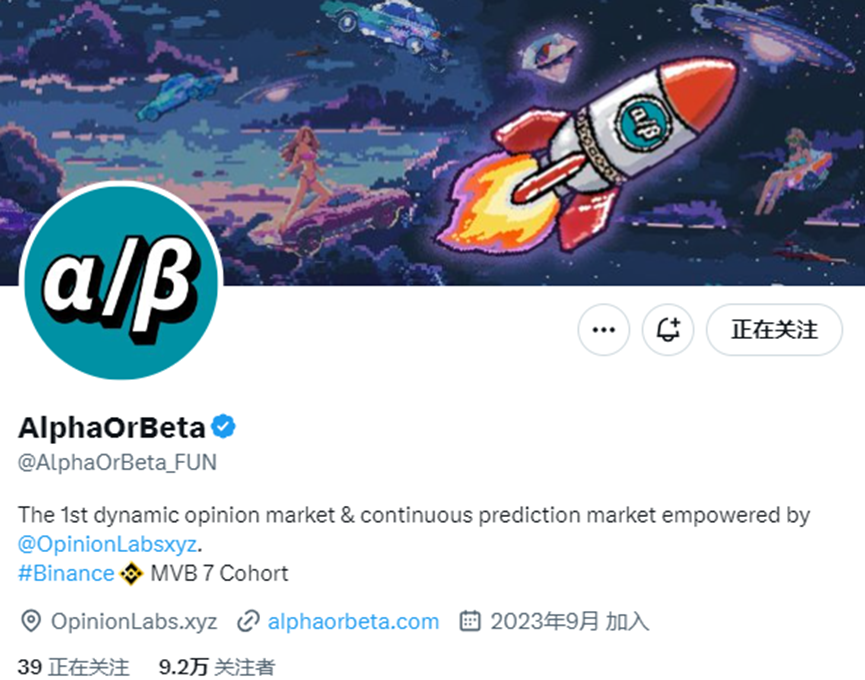Open the @OpinionLabsxyz mention link

click(108, 544)
